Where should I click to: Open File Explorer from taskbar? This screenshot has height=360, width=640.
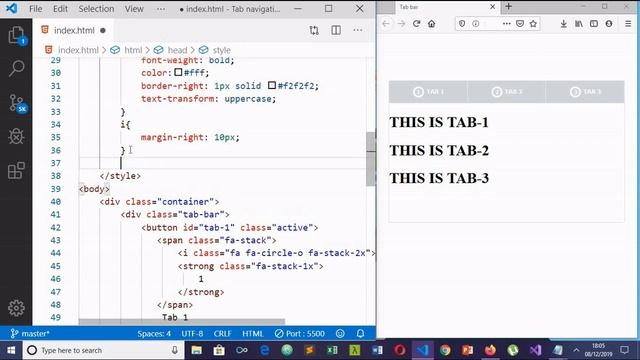196,350
